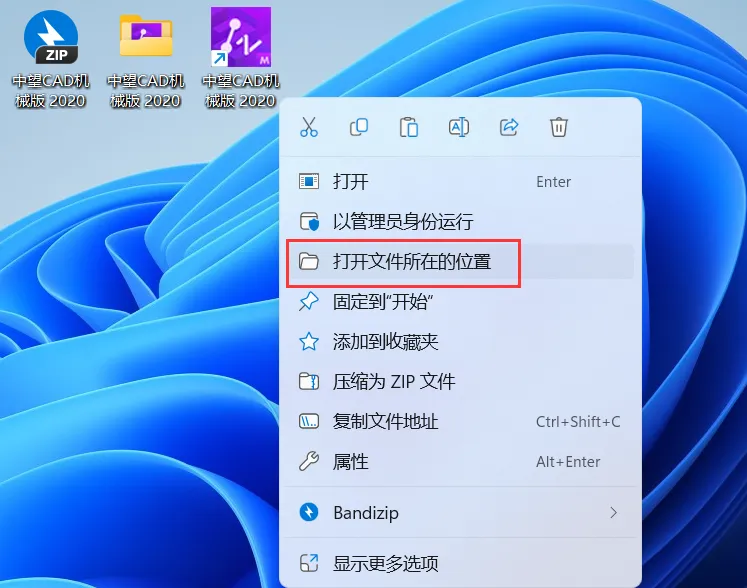Click the Ctrl+Shift+C shortcut text

(578, 422)
